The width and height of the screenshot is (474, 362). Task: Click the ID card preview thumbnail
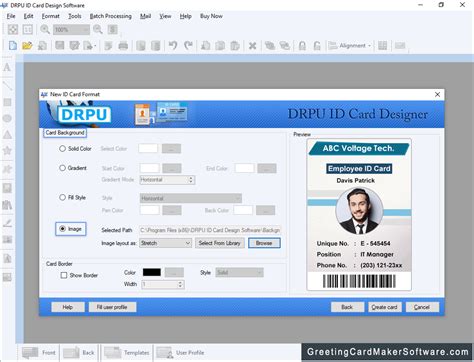tap(359, 215)
